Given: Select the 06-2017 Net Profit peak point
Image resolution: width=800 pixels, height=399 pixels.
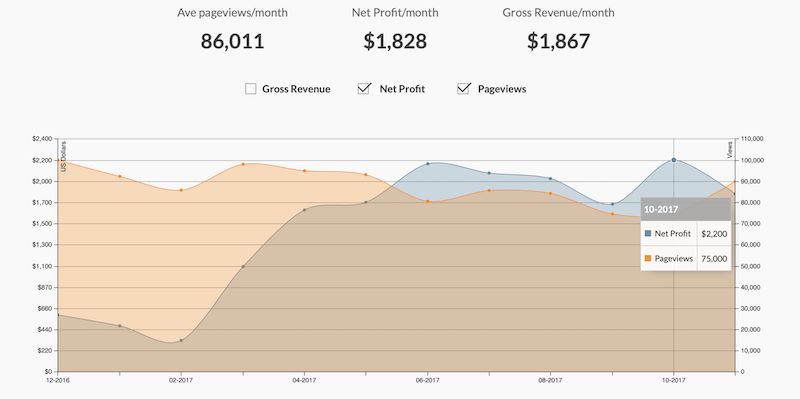Looking at the screenshot, I should 428,164.
